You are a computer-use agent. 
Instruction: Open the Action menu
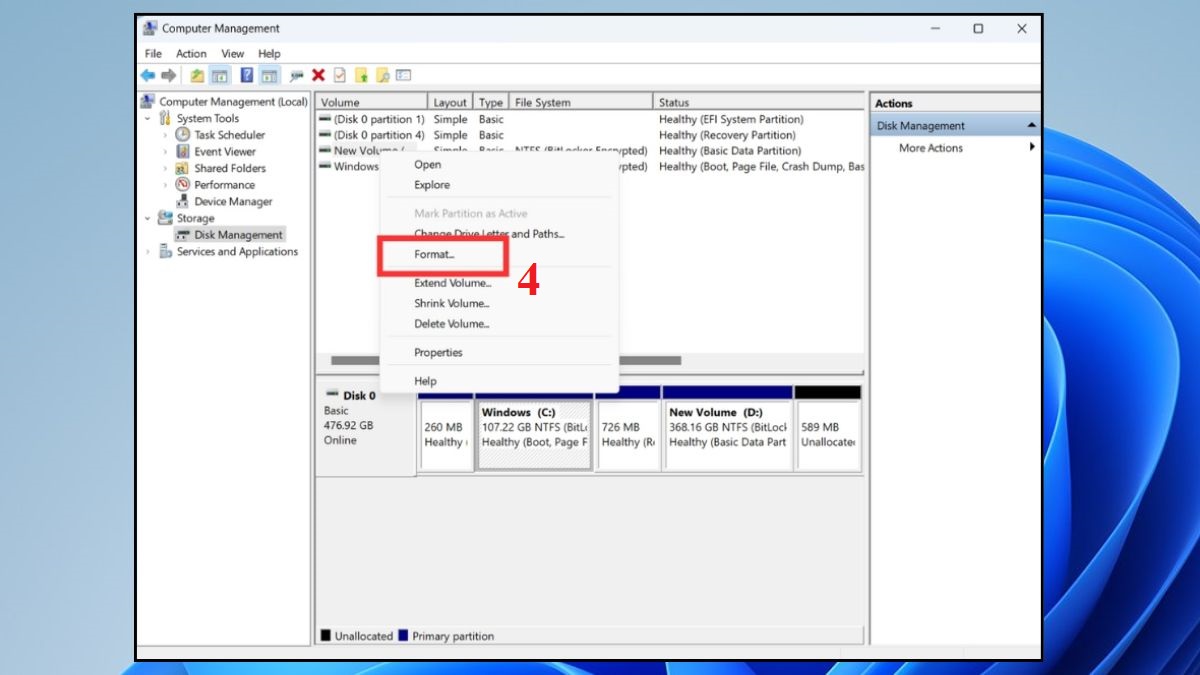click(190, 53)
